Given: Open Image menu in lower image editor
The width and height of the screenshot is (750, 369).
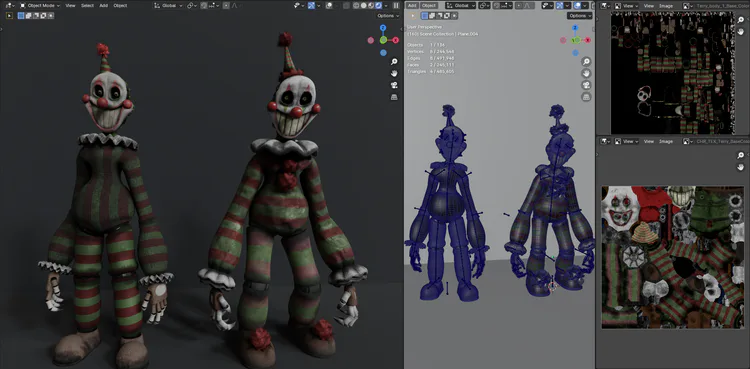Looking at the screenshot, I should click(666, 141).
